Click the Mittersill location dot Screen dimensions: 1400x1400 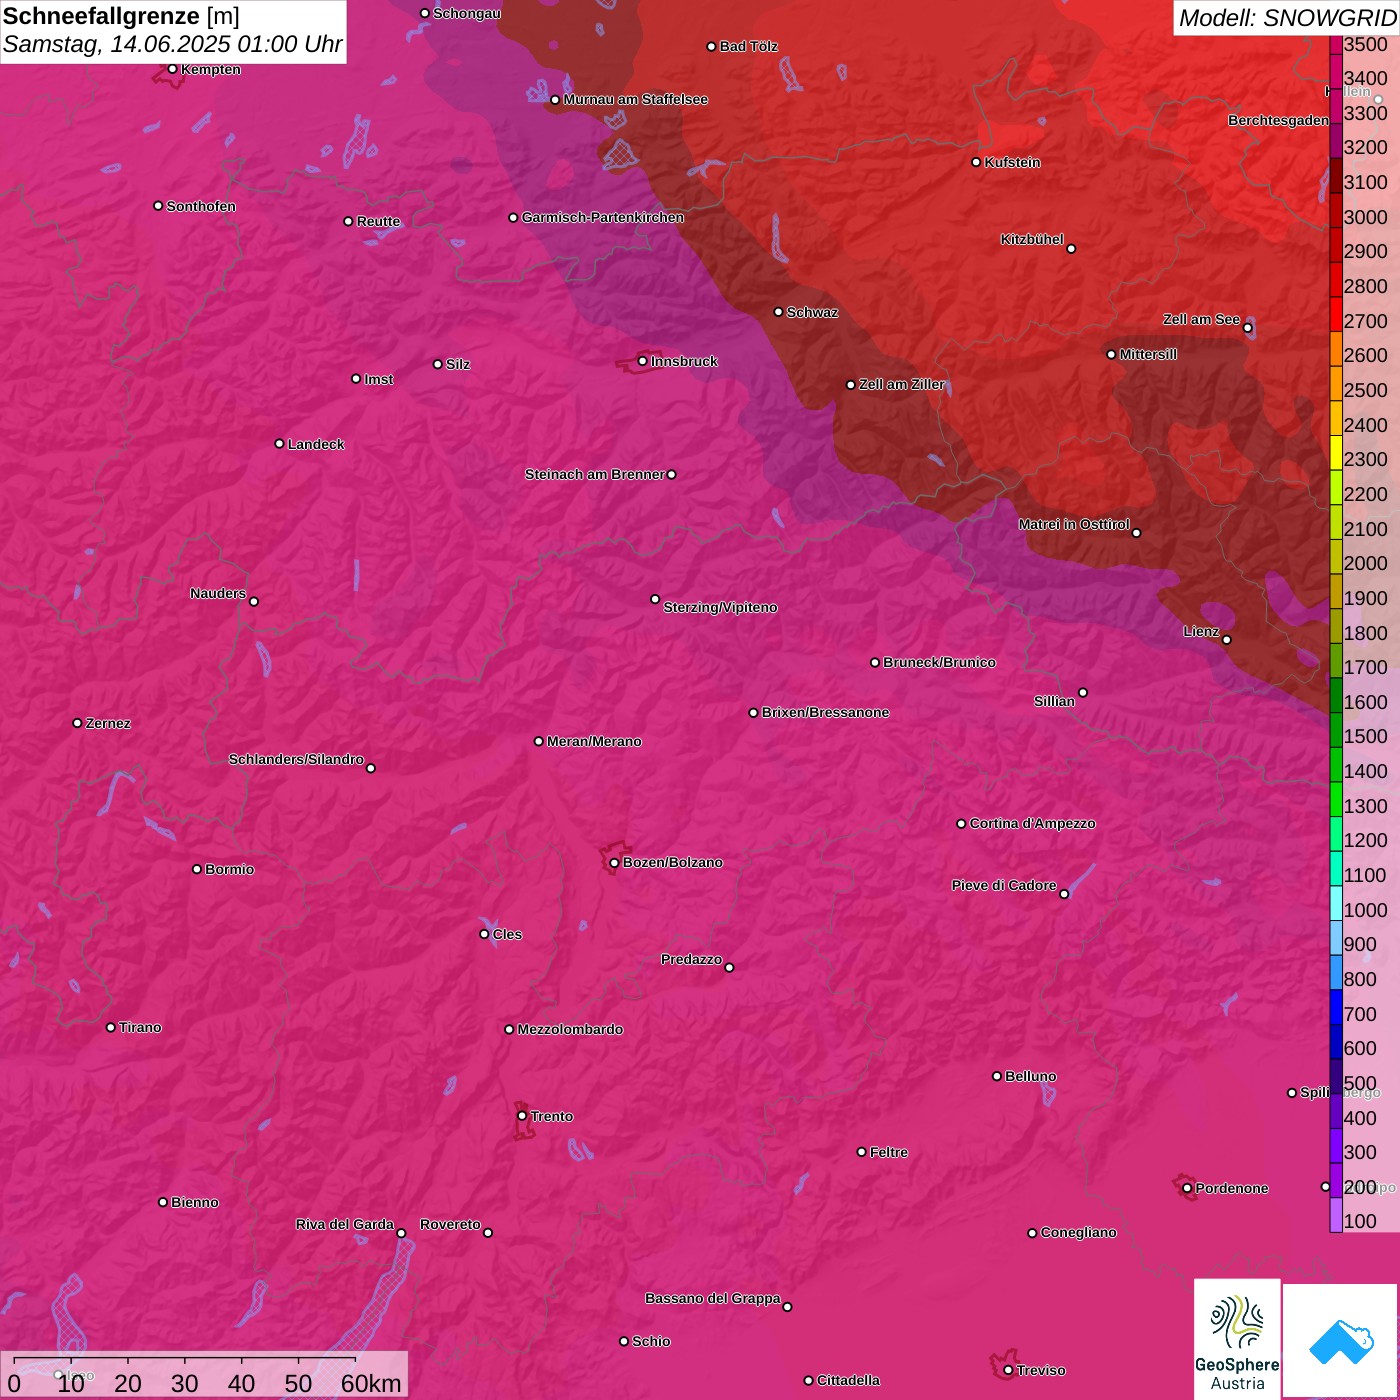click(1111, 354)
